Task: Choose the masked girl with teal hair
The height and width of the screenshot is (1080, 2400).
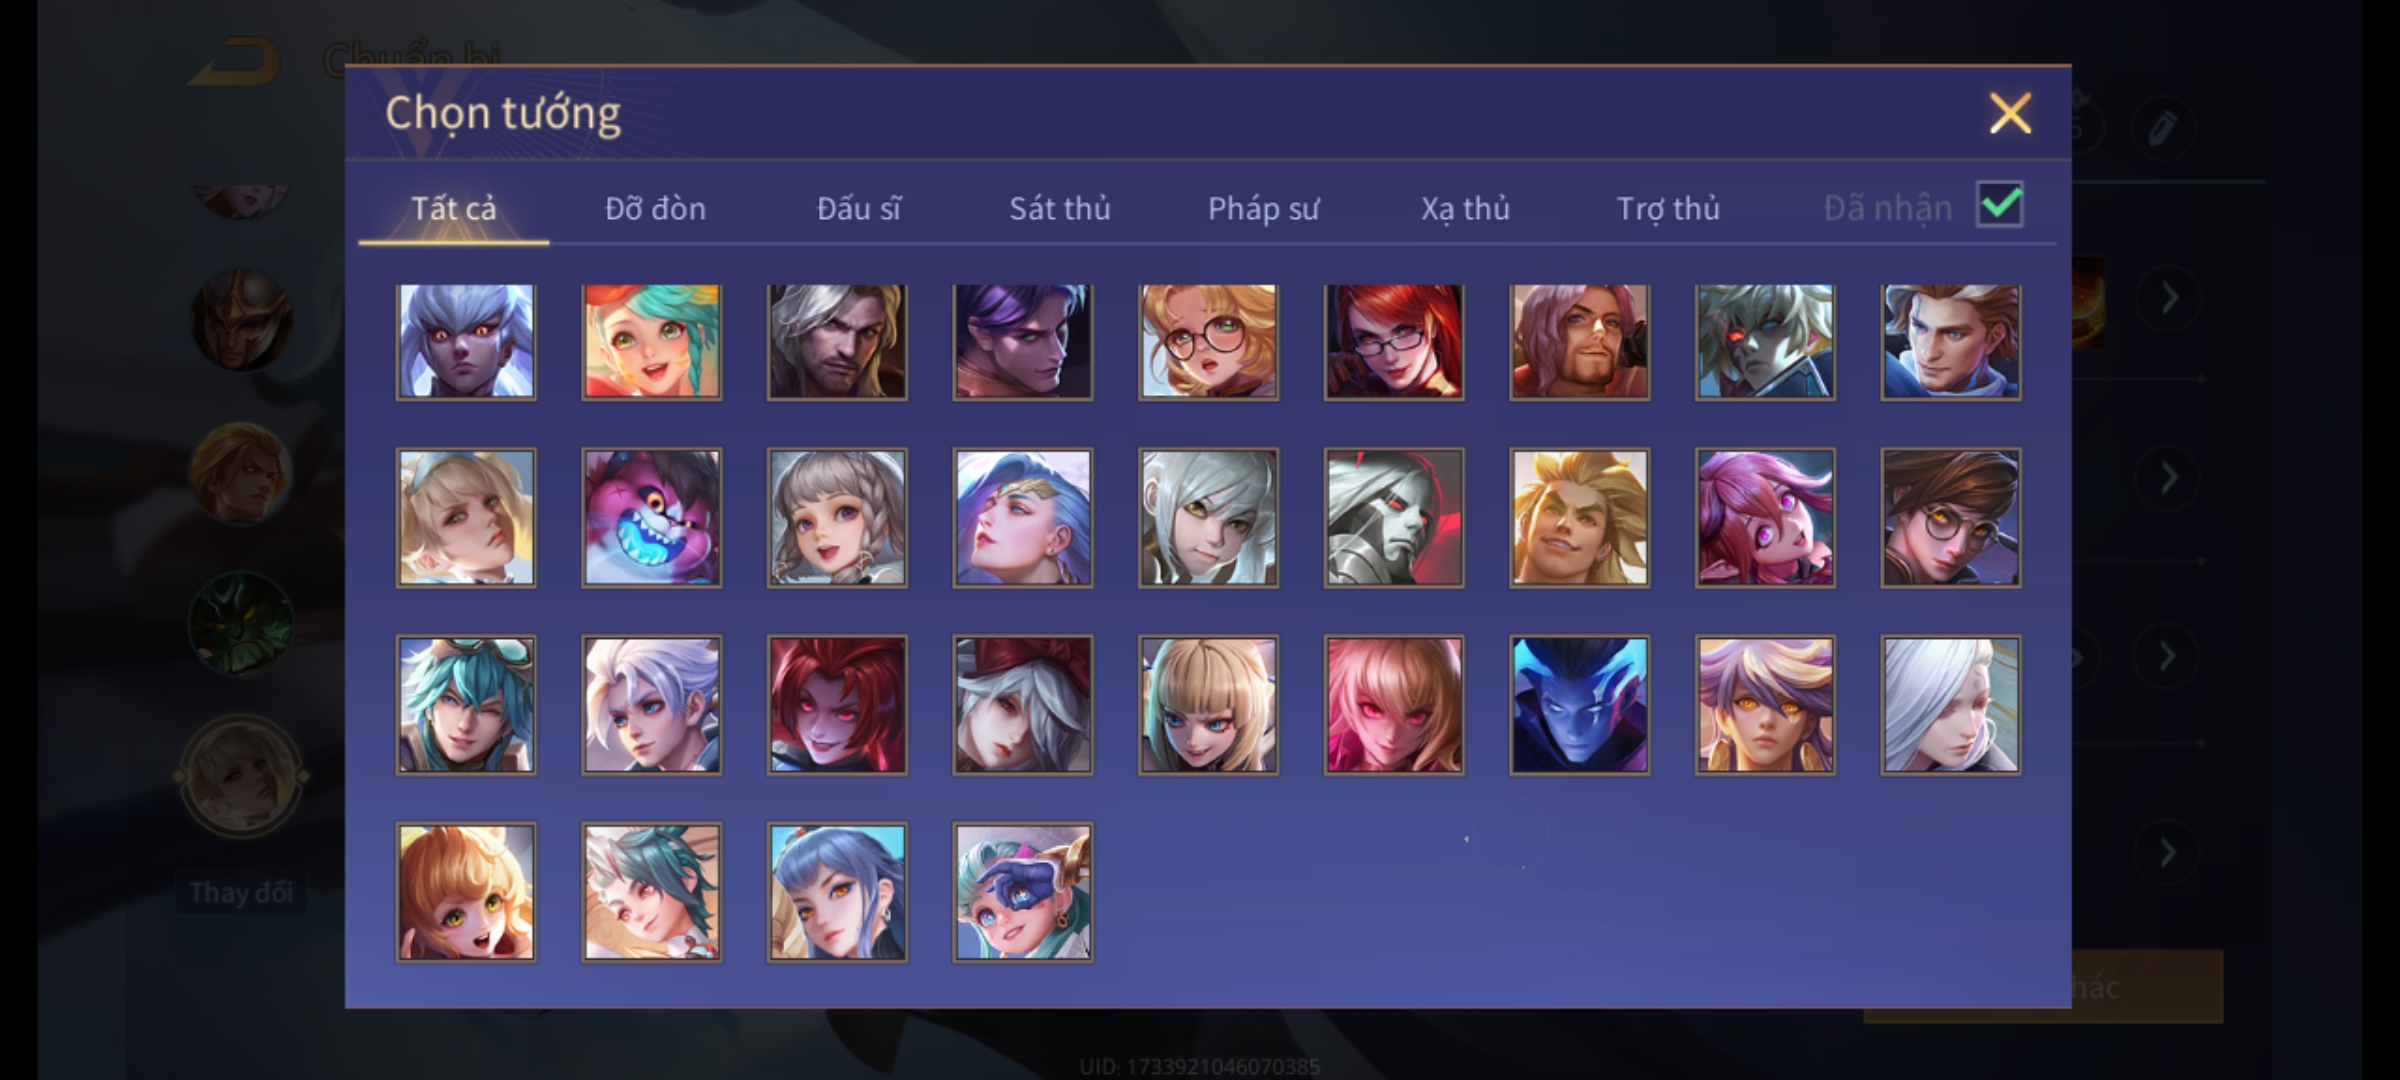Action: (x=1023, y=892)
